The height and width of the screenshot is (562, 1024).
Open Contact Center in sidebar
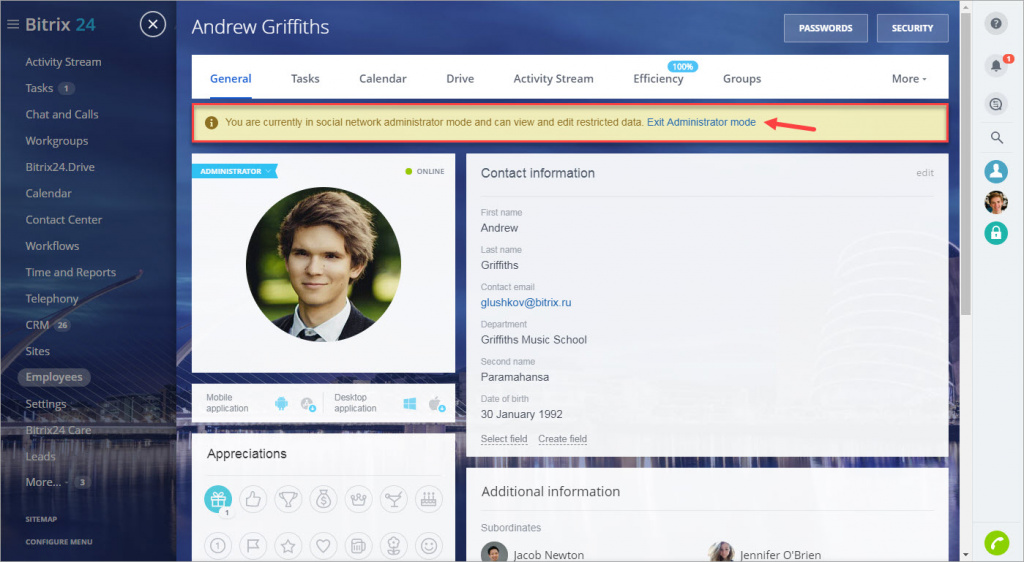63,220
